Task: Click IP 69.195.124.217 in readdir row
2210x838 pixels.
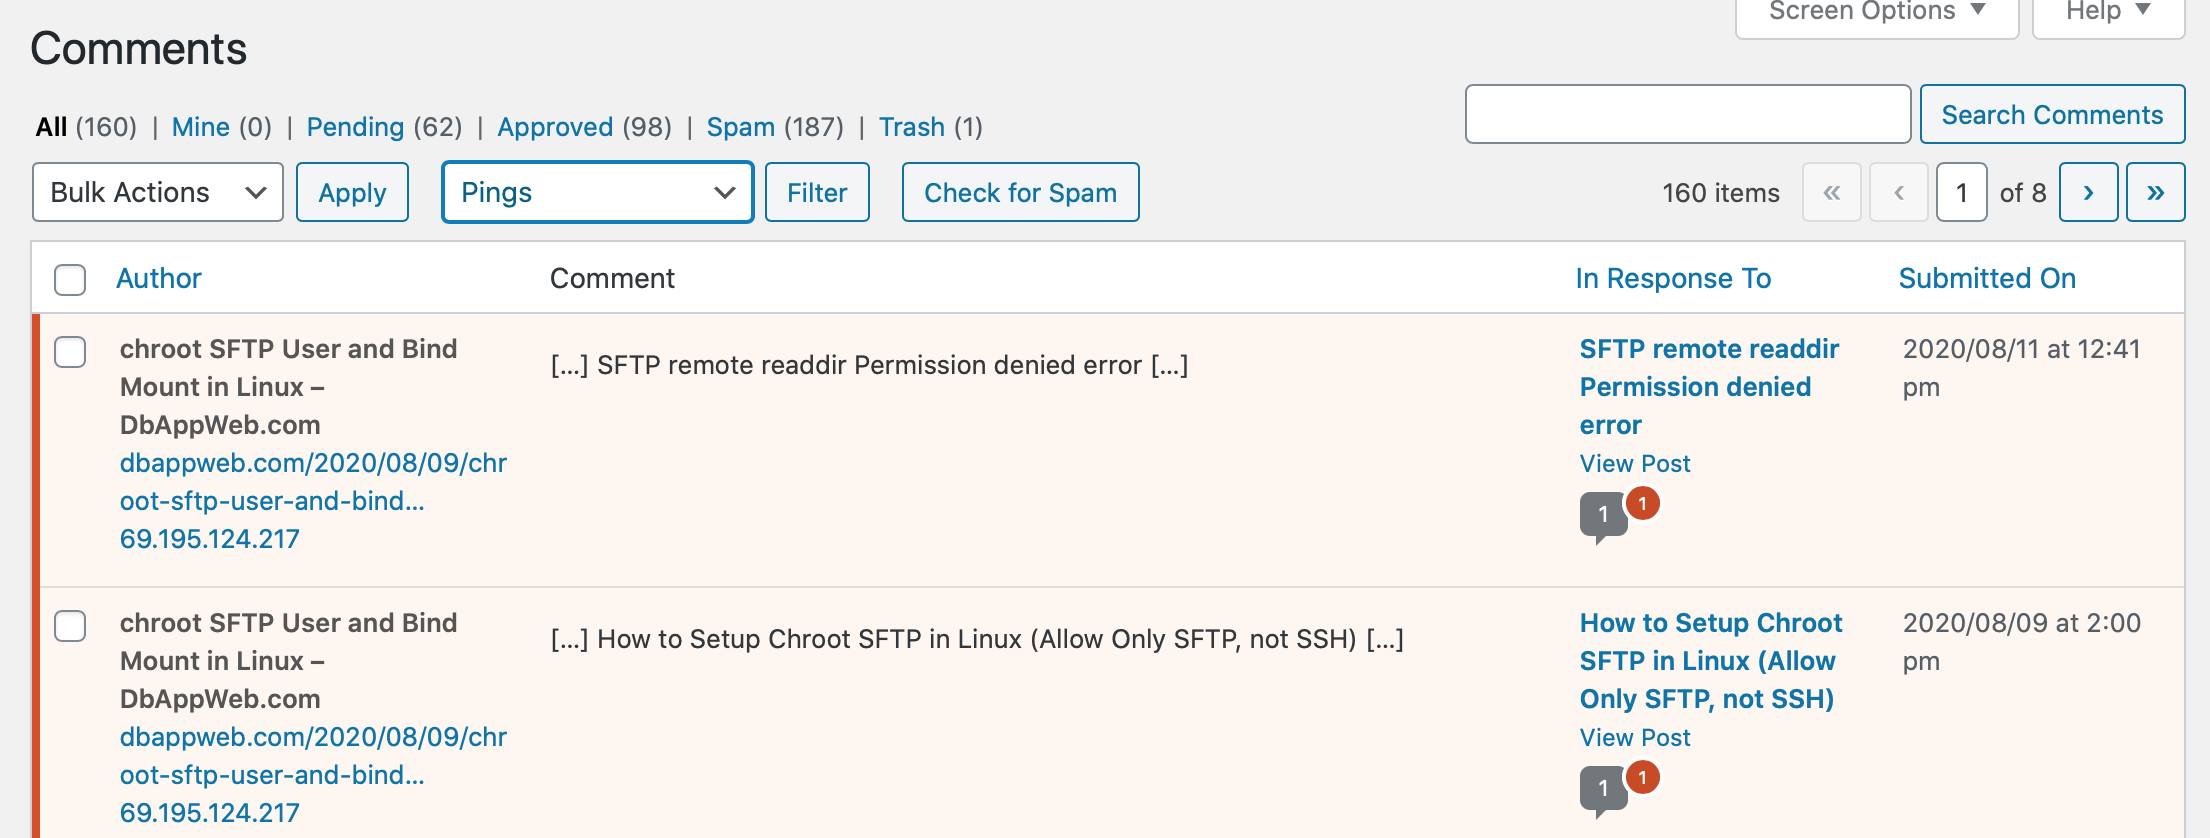Action: tap(210, 539)
